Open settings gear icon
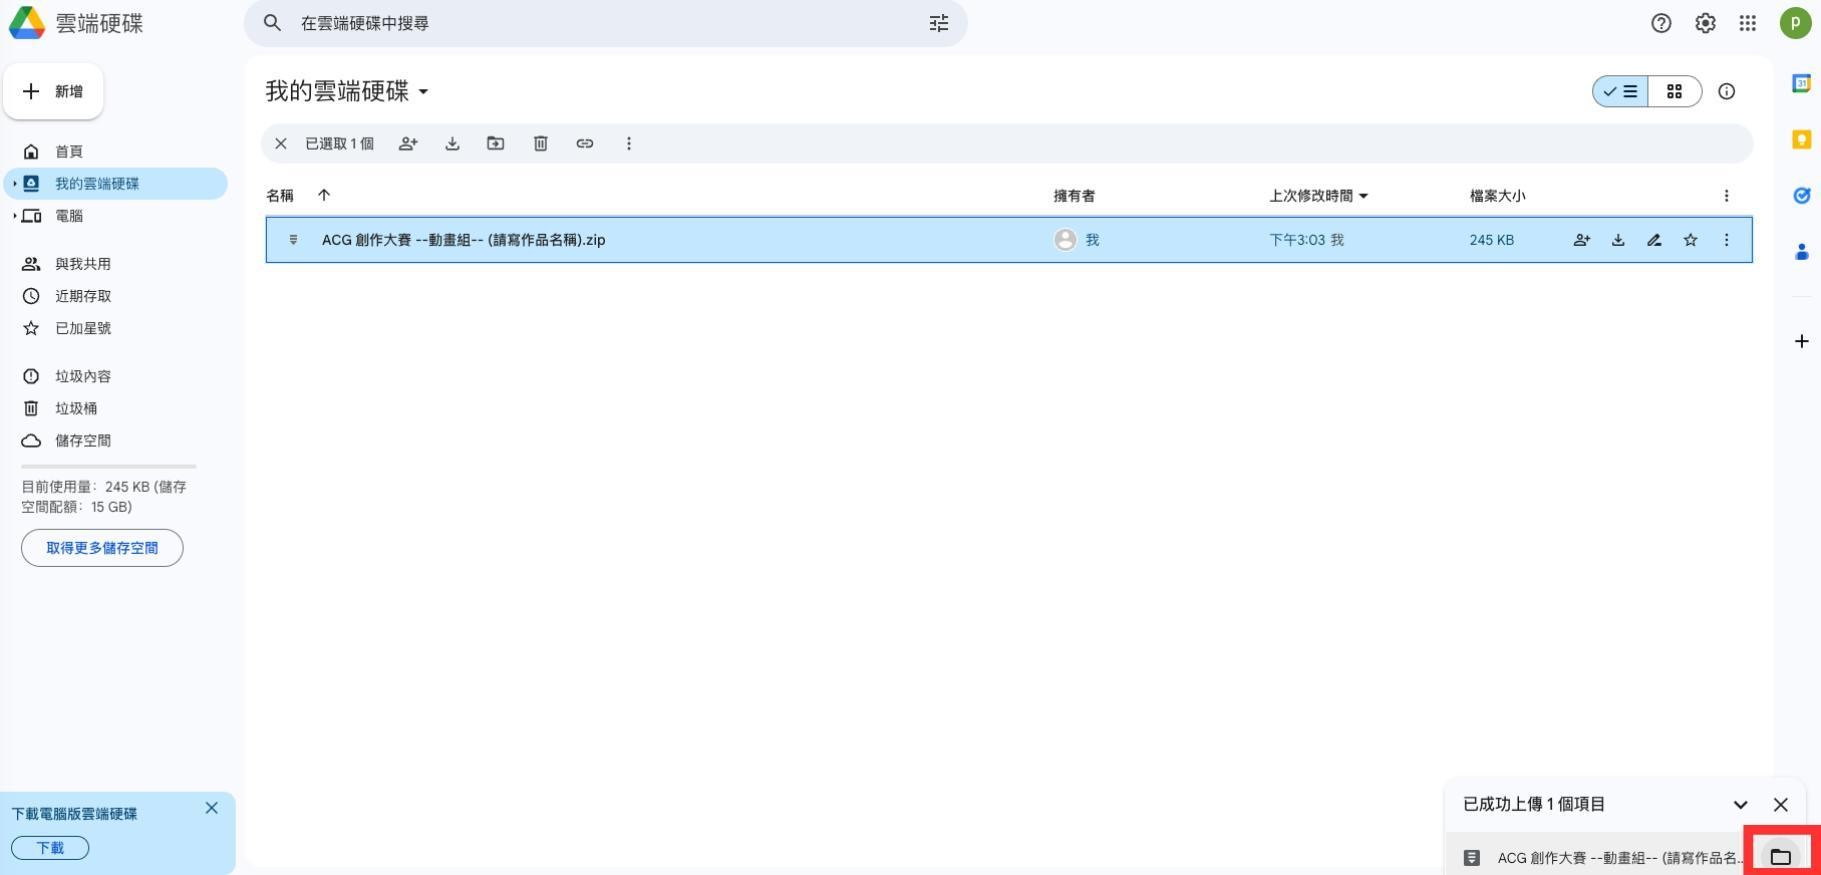 [x=1705, y=23]
